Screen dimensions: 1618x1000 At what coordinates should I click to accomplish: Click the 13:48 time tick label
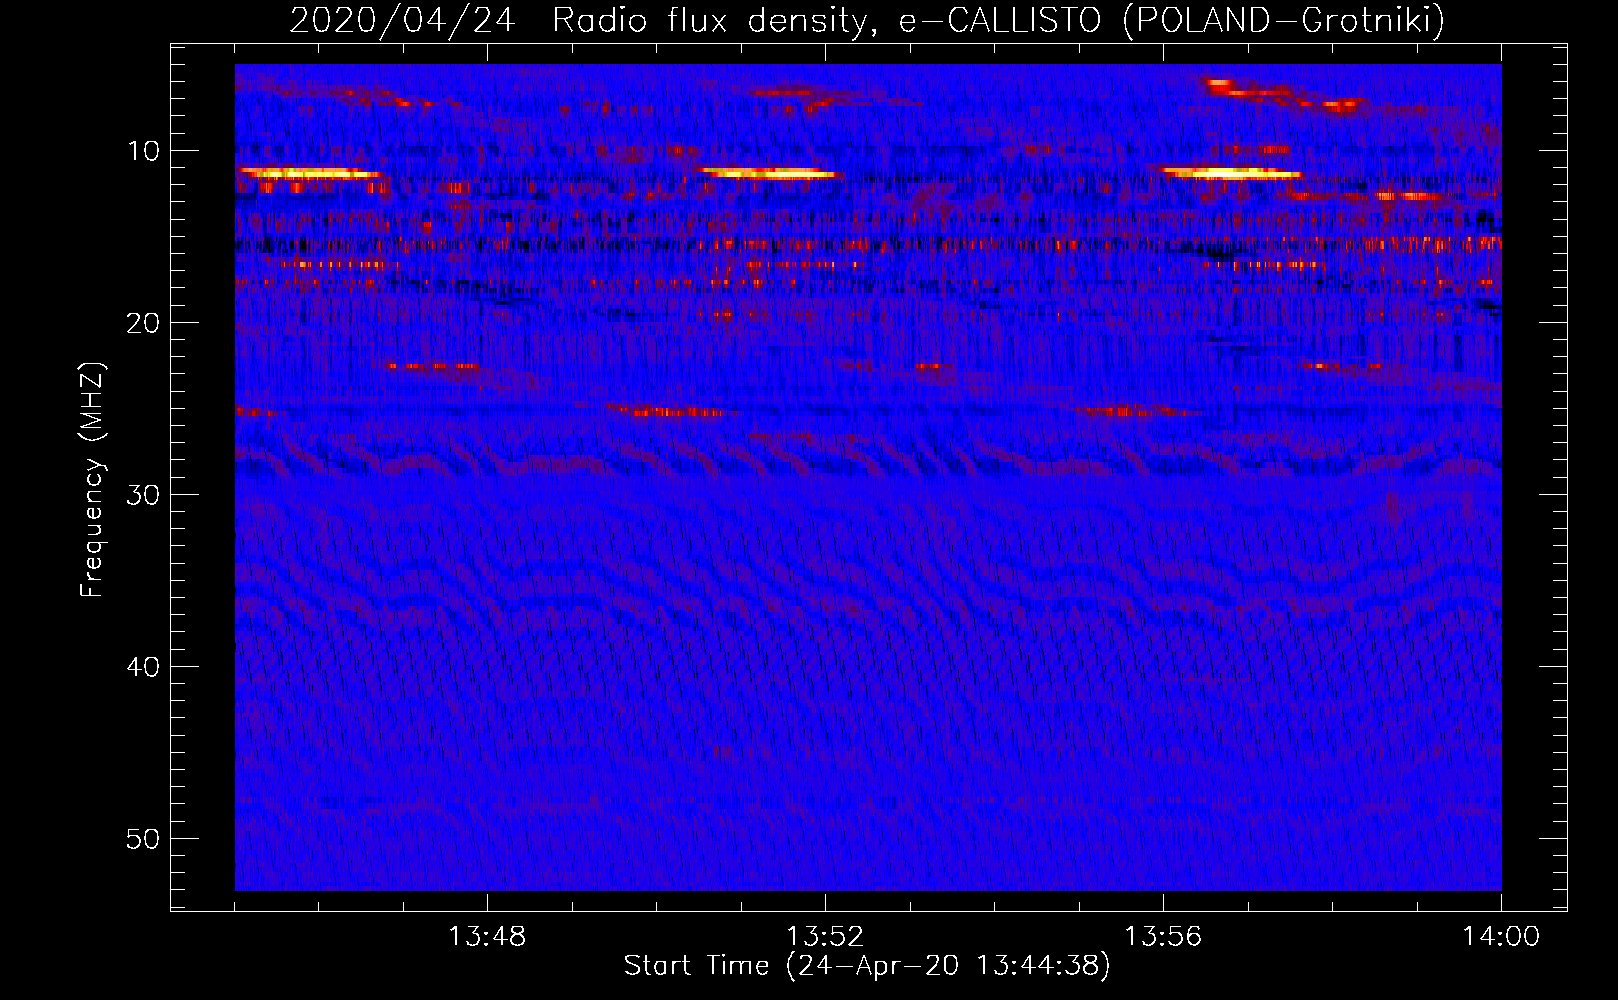pyautogui.click(x=487, y=937)
